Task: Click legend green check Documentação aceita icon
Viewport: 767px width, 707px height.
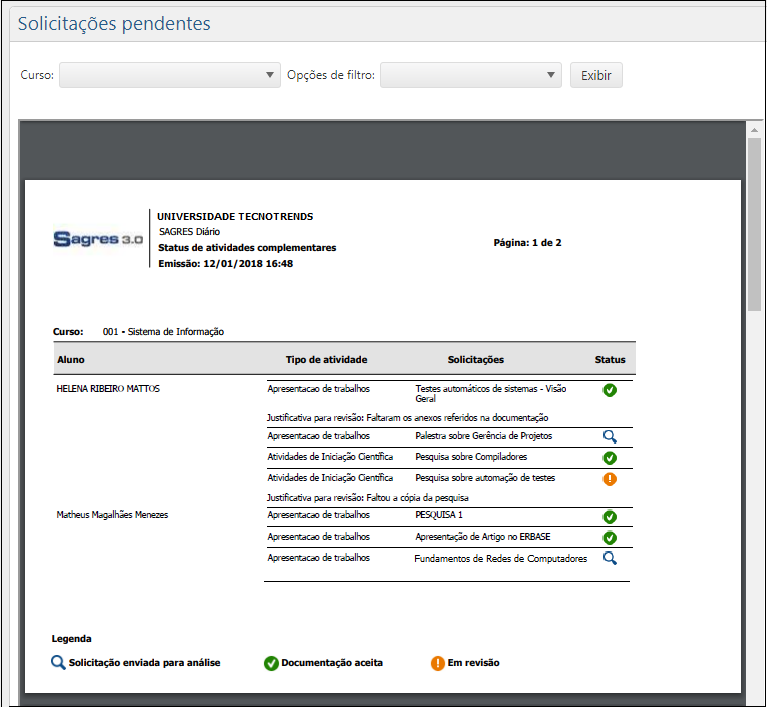Action: 271,663
